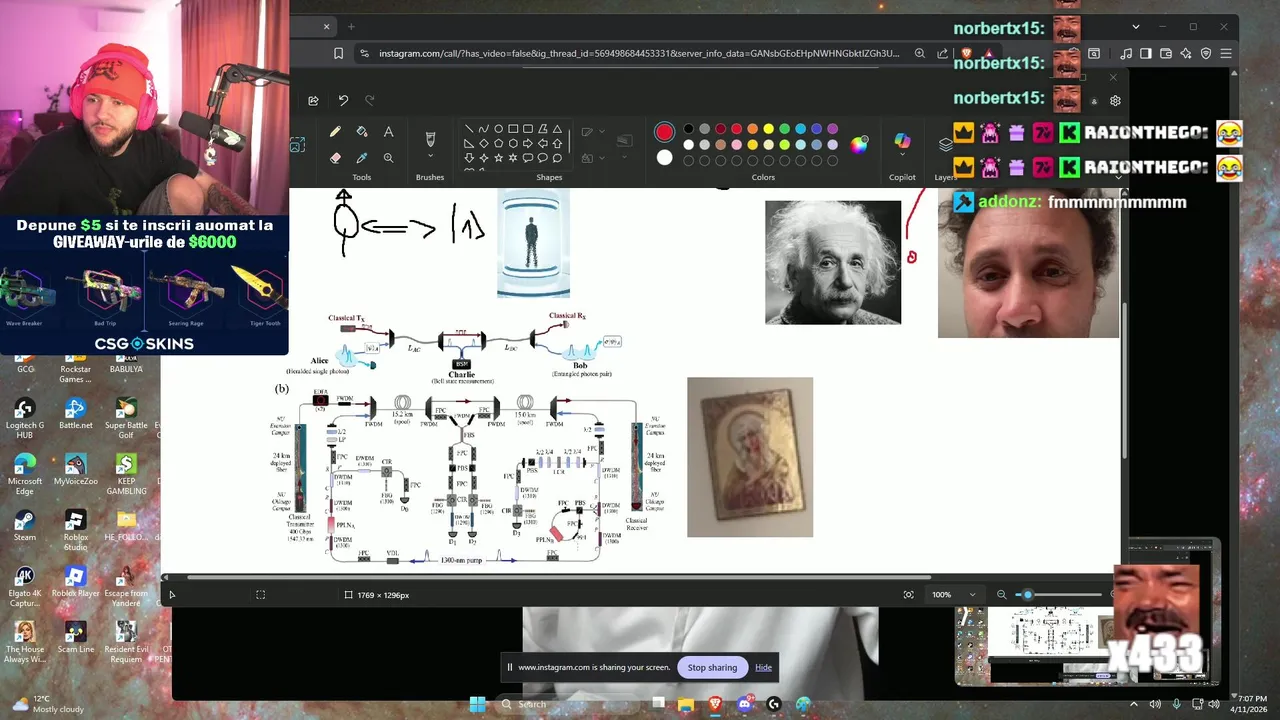Choose yellow from the color palette

pos(768,129)
